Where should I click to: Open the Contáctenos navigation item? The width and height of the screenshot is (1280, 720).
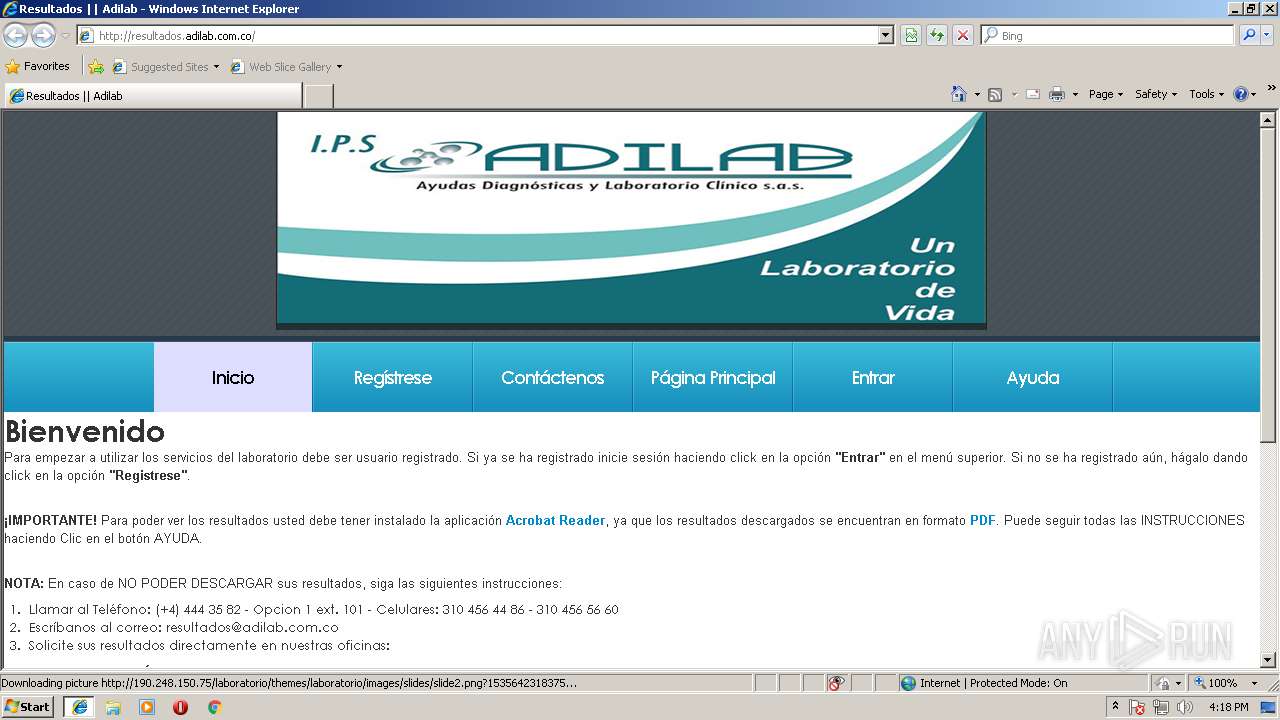coord(553,377)
